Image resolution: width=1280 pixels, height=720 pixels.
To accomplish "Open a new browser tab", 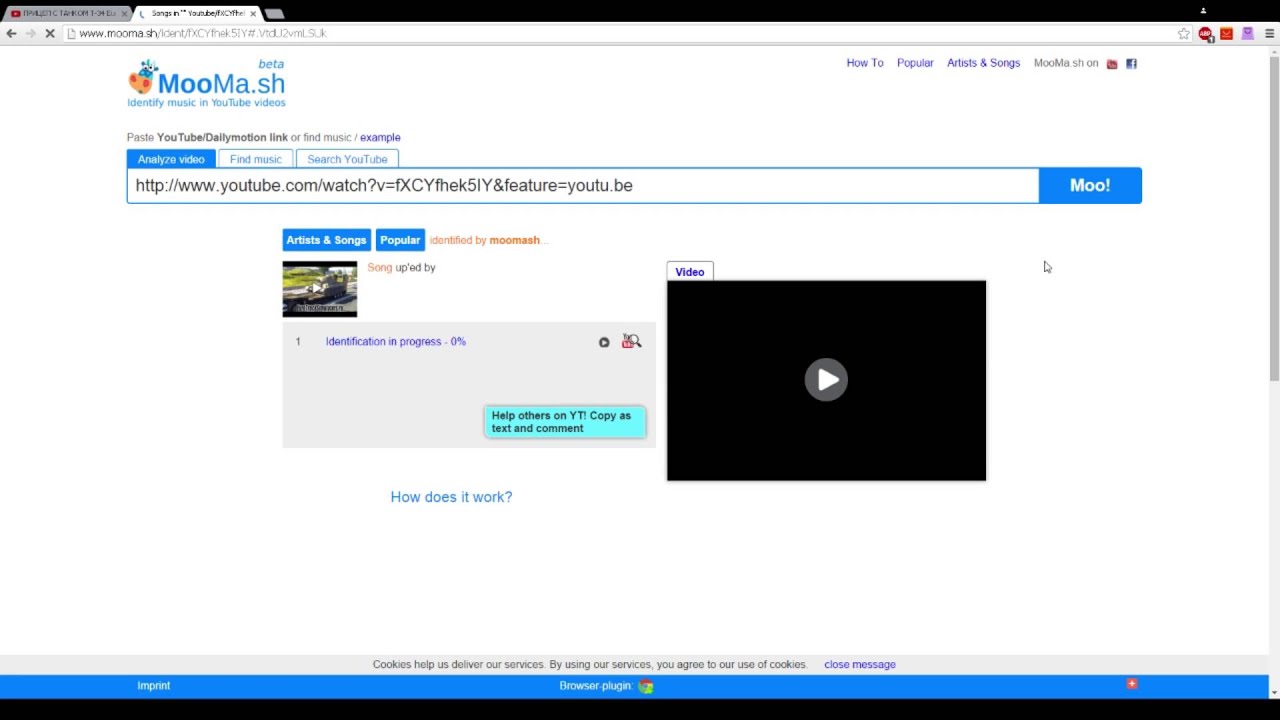I will coord(274,14).
